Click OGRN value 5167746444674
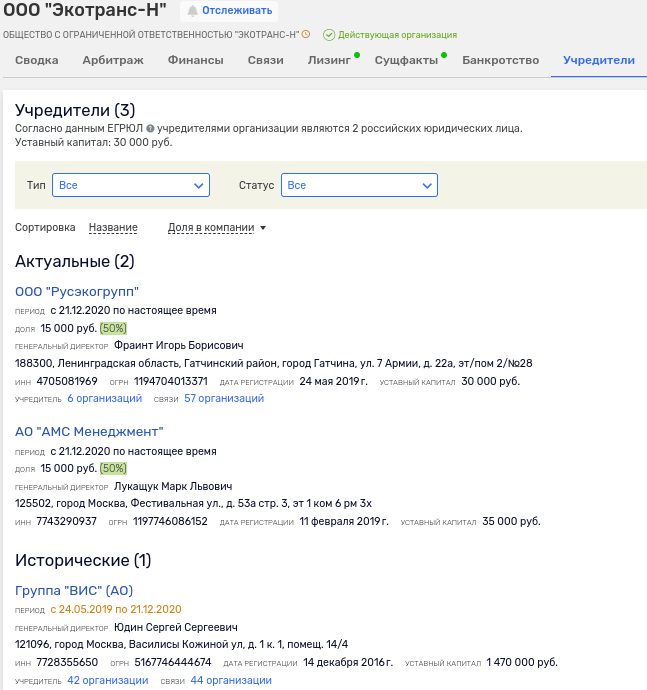Screen dimensions: 647x690 click(x=173, y=662)
